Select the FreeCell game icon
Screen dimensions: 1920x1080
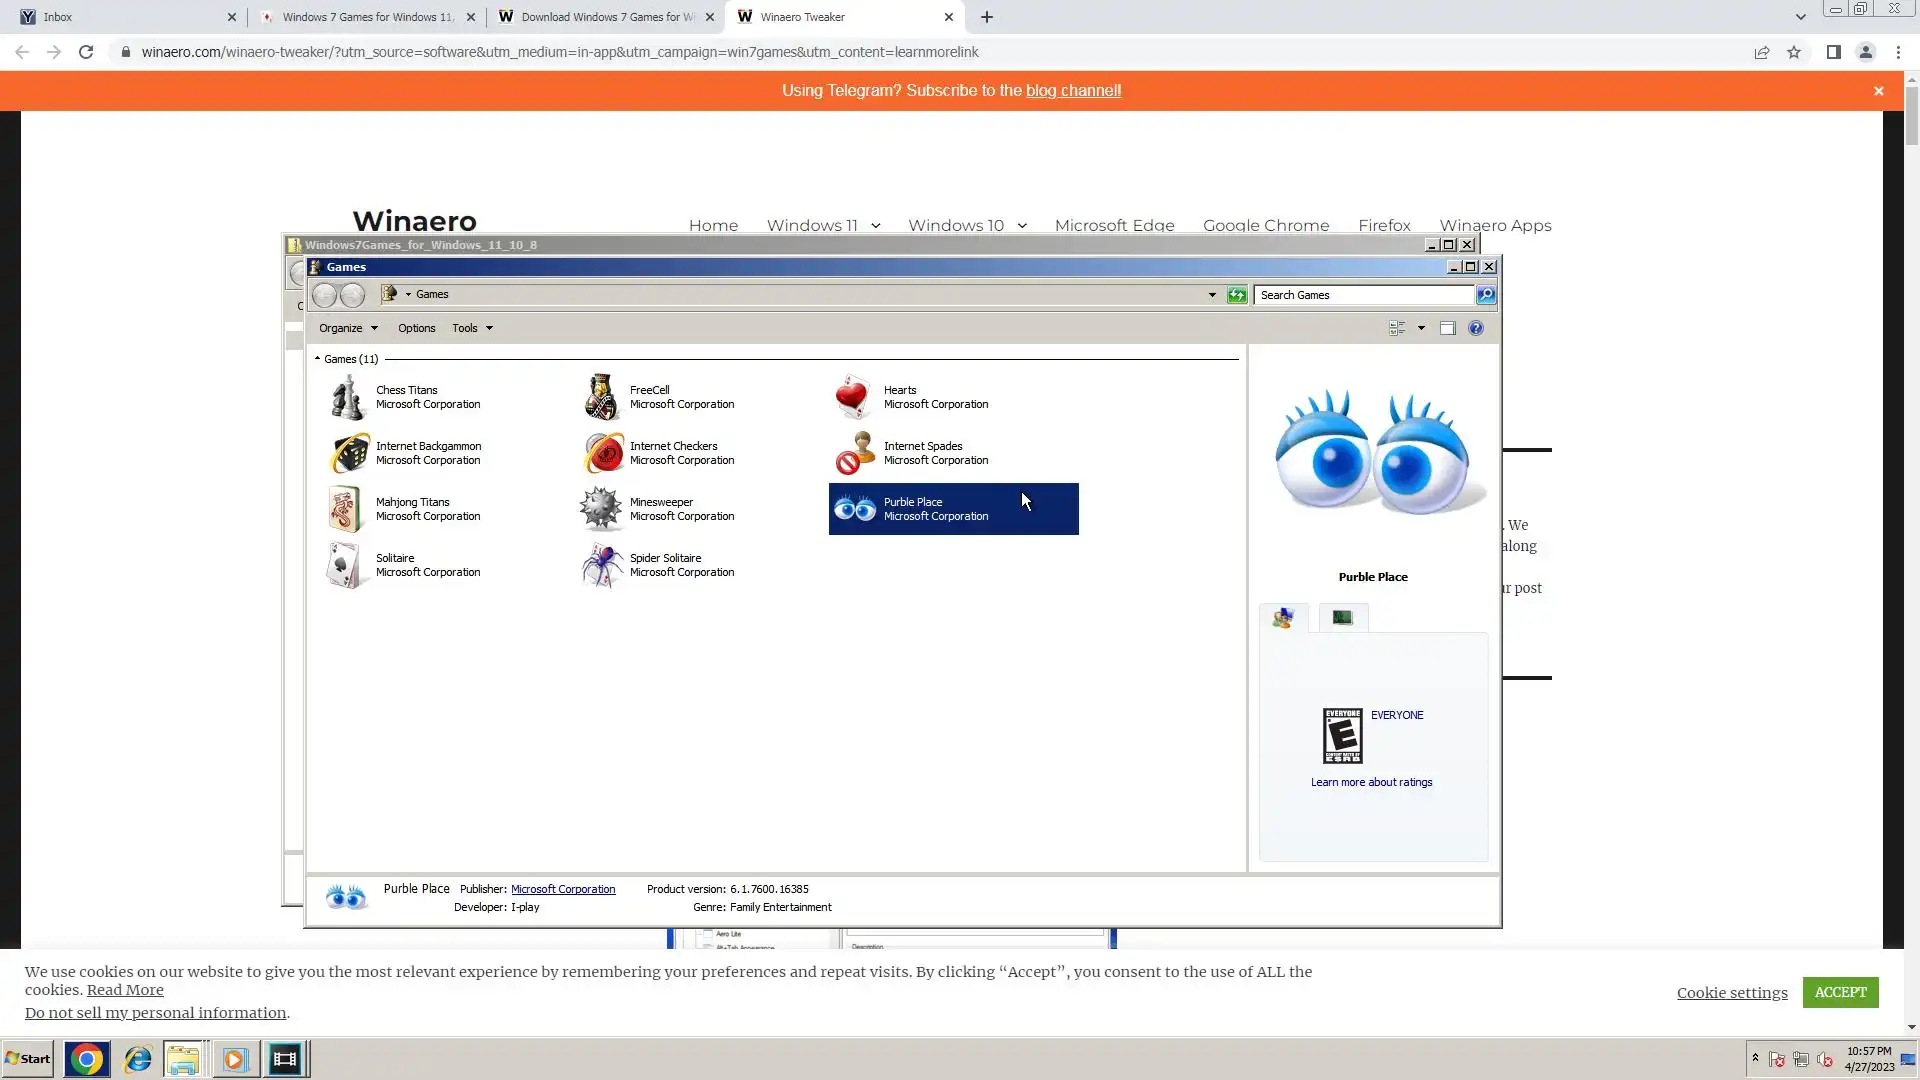[602, 397]
